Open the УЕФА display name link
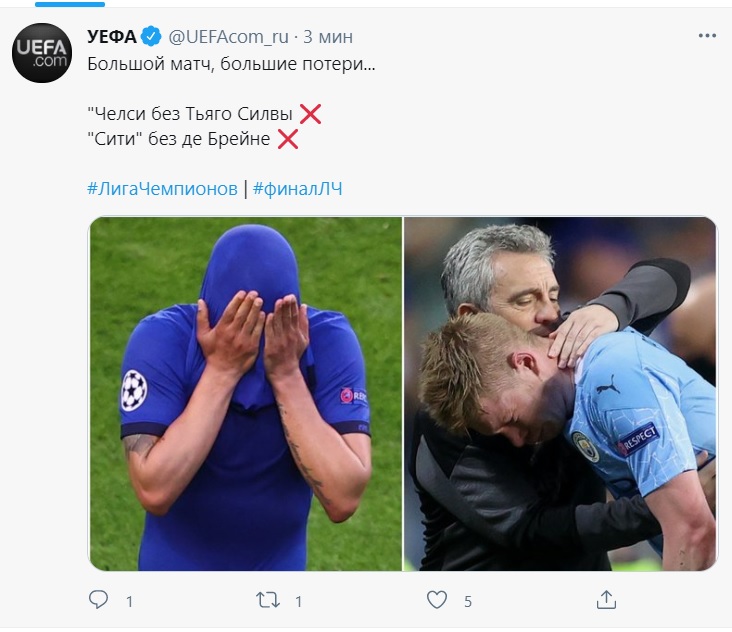Image resolution: width=732 pixels, height=632 pixels. pos(110,37)
